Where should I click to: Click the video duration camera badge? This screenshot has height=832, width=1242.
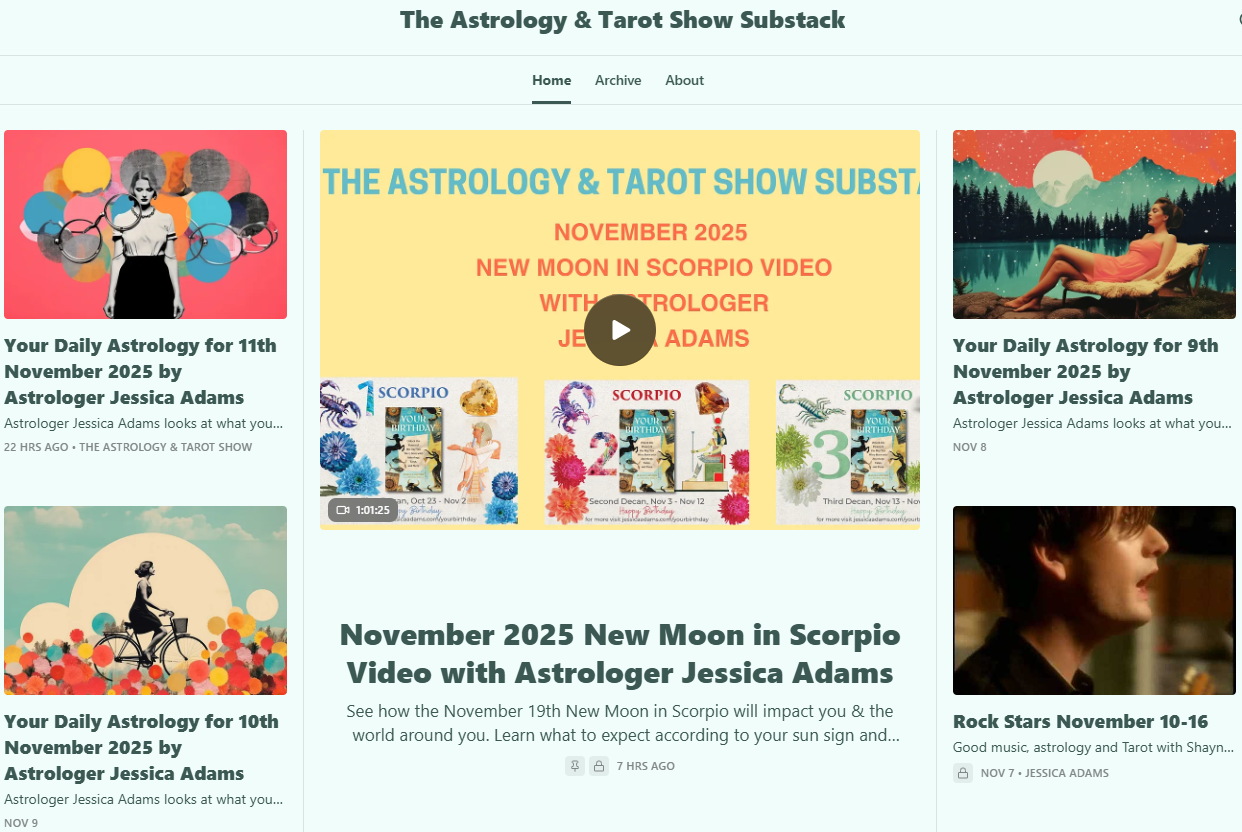363,510
